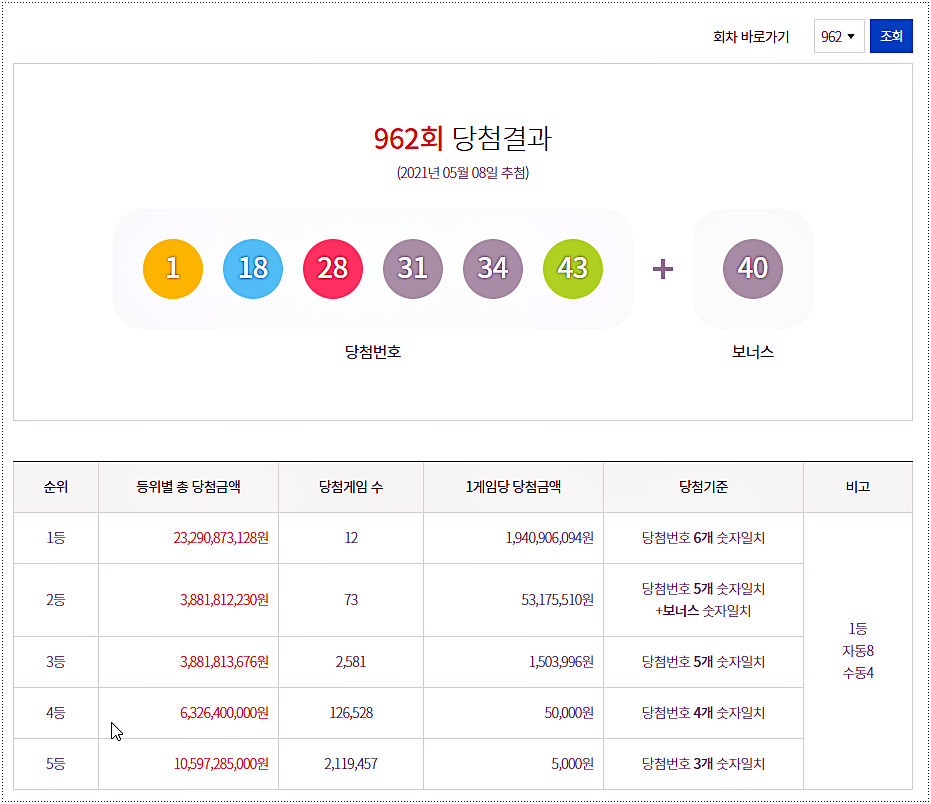Screen dimensions: 931x804
Task: Click the blue 조회 button
Action: 891,36
